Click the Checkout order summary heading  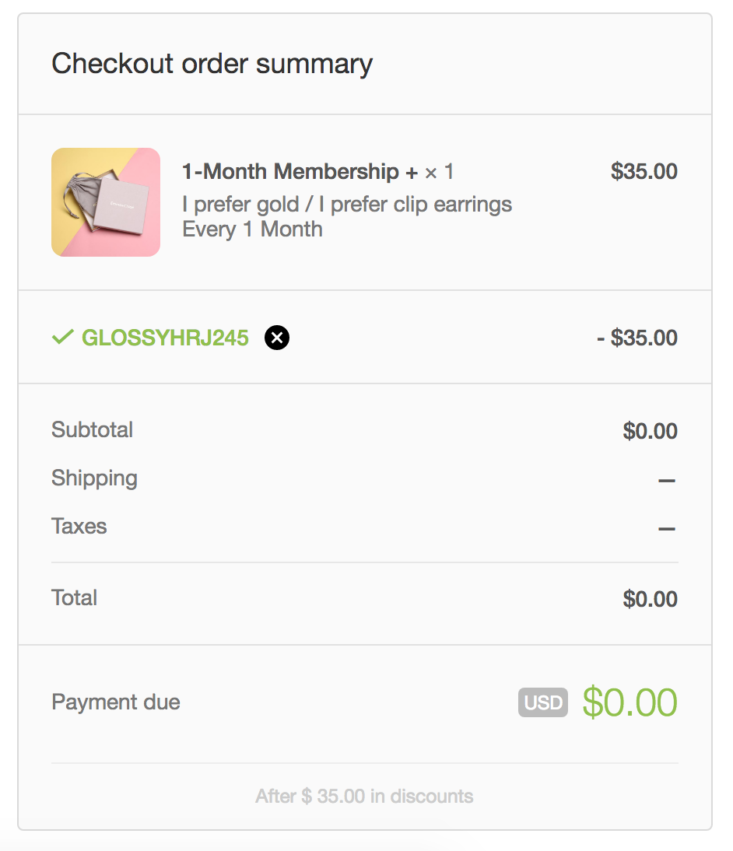[212, 64]
